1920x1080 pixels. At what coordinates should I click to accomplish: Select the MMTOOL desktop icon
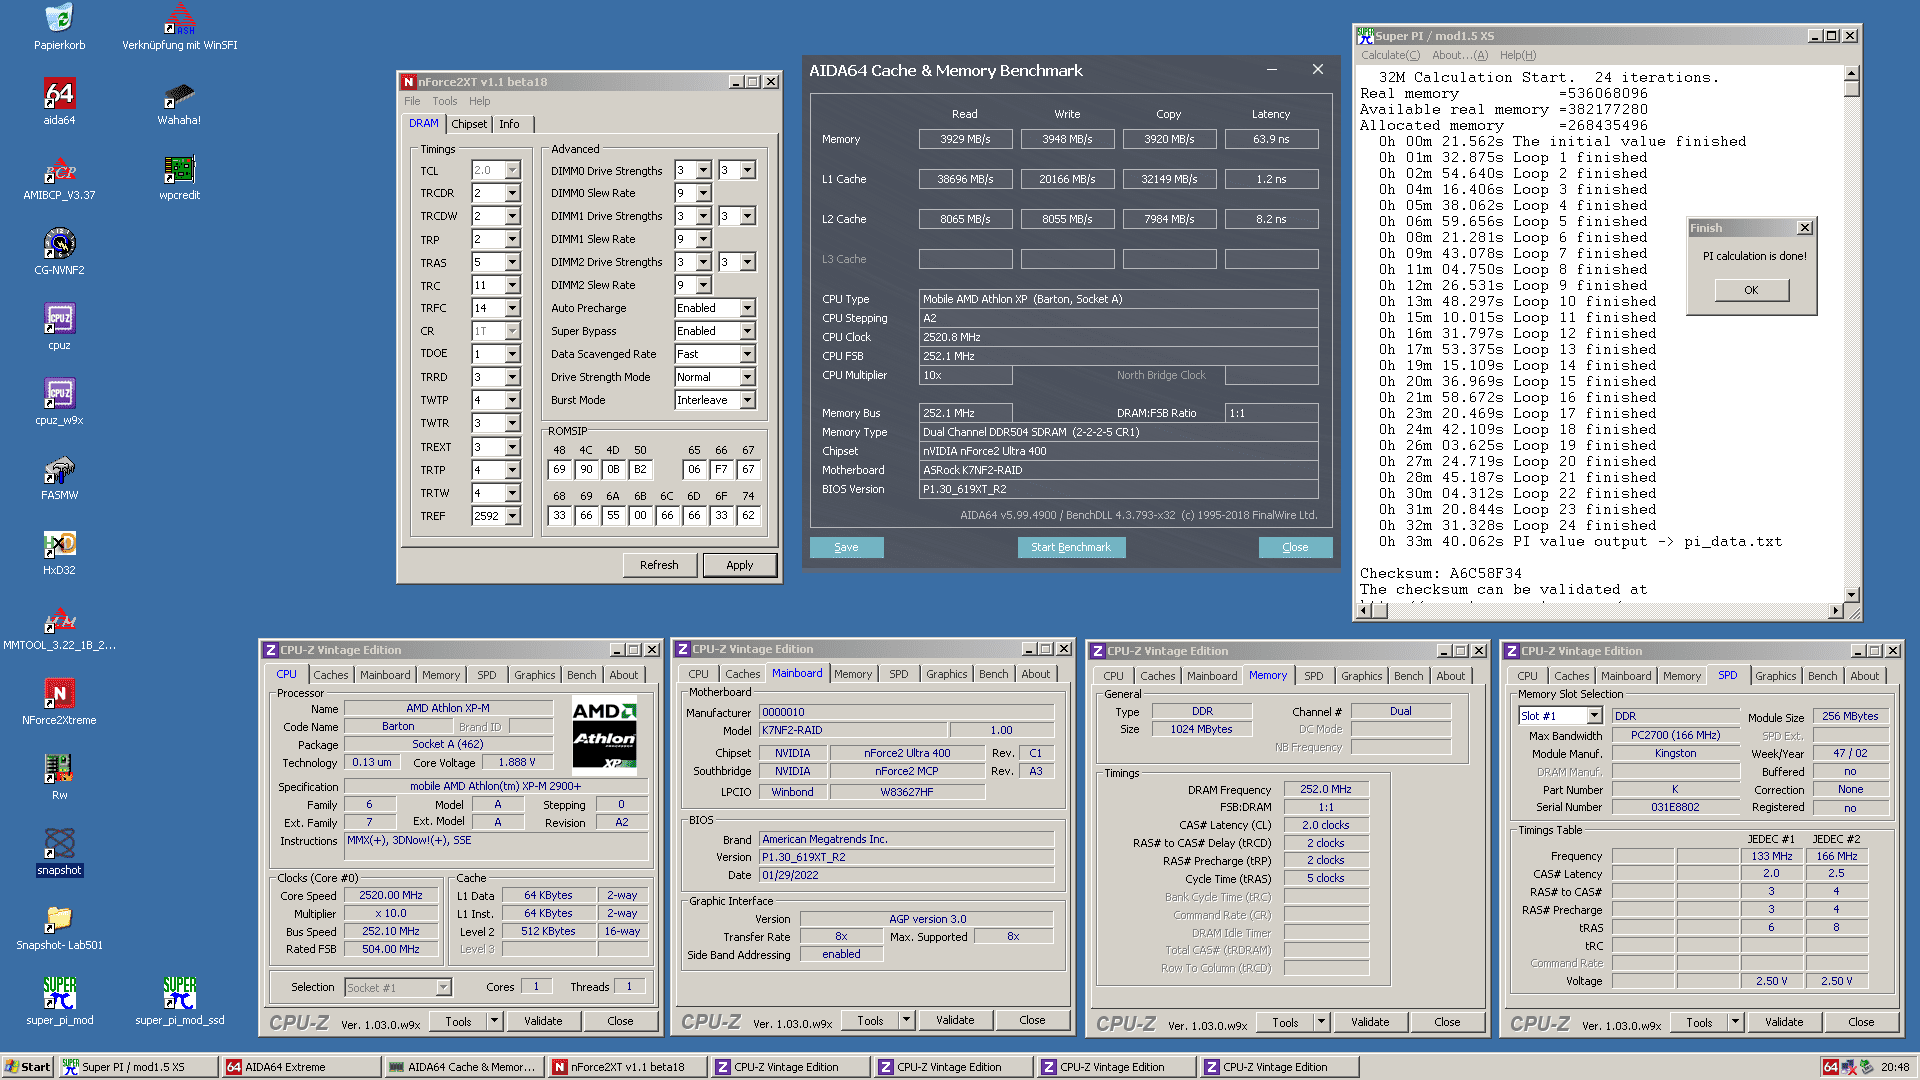pyautogui.click(x=59, y=627)
